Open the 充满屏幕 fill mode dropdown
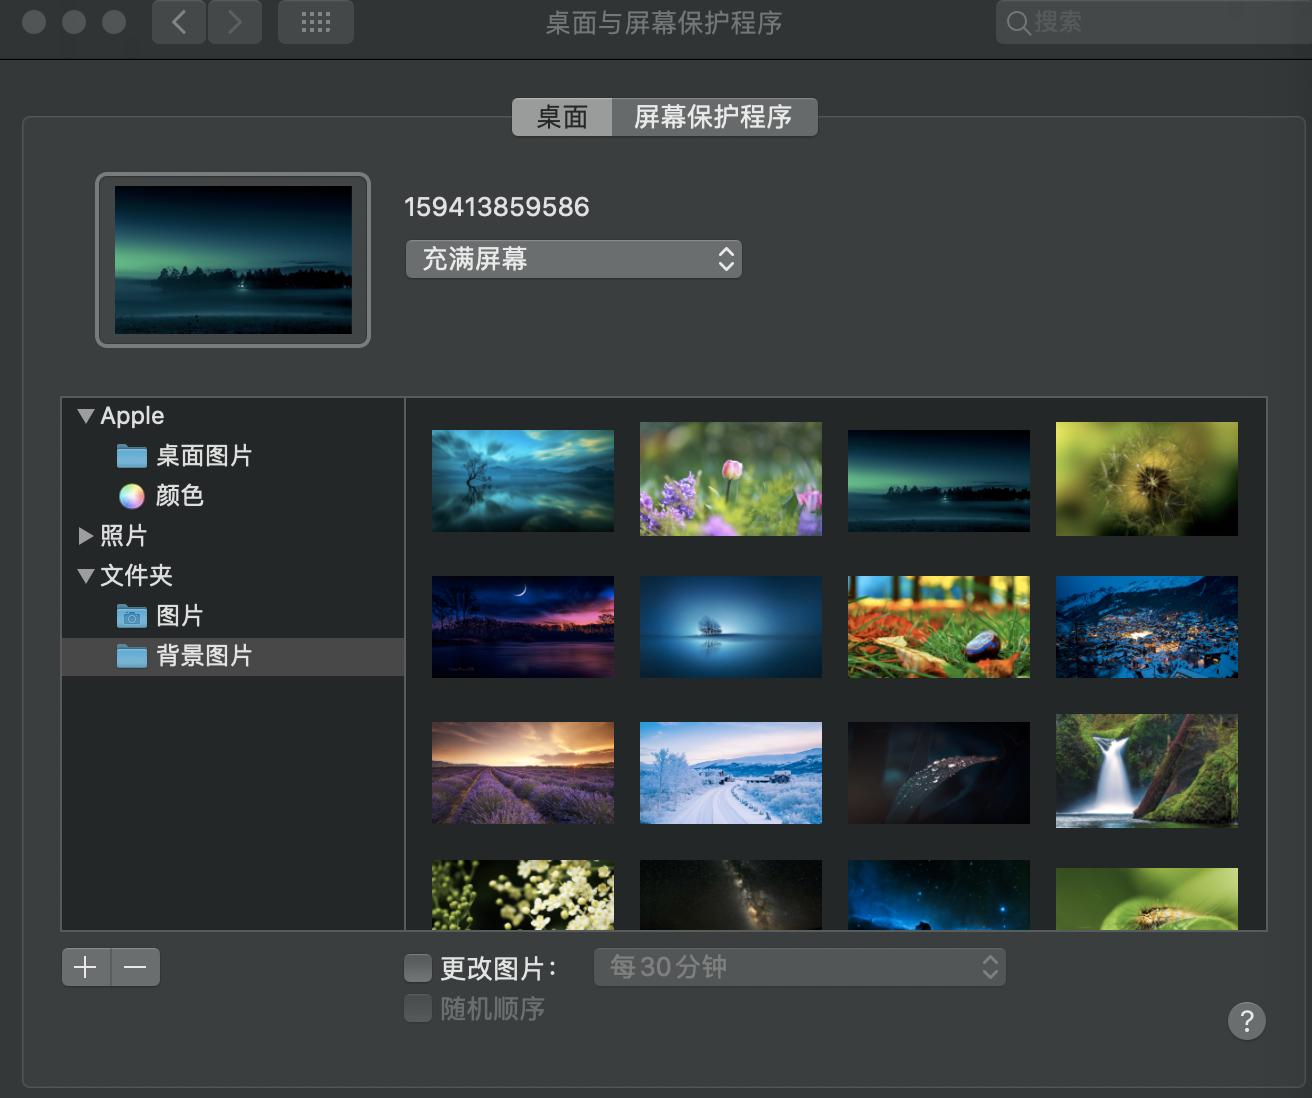This screenshot has width=1312, height=1098. (x=573, y=259)
